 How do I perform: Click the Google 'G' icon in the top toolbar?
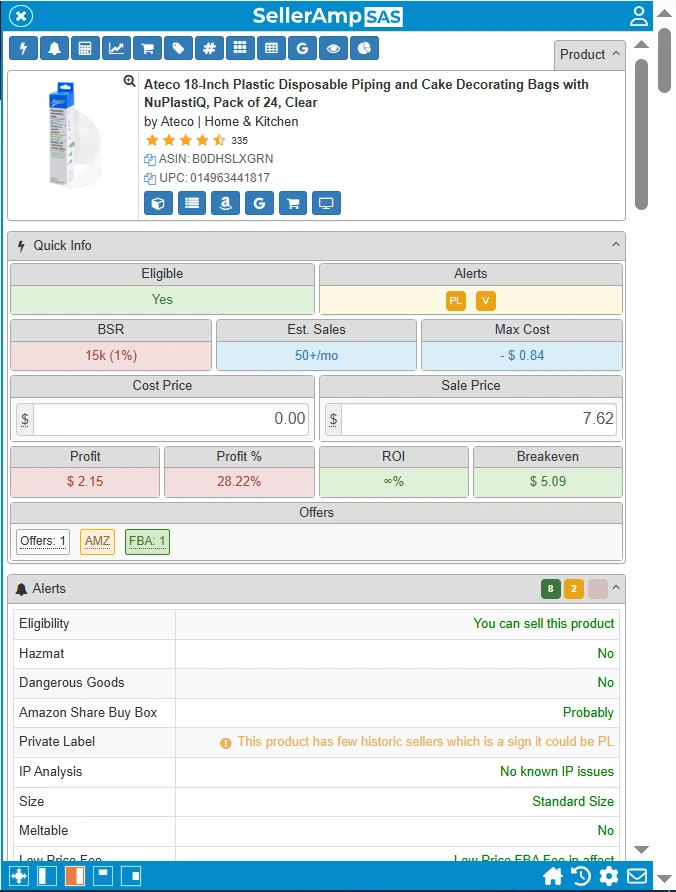(x=302, y=48)
